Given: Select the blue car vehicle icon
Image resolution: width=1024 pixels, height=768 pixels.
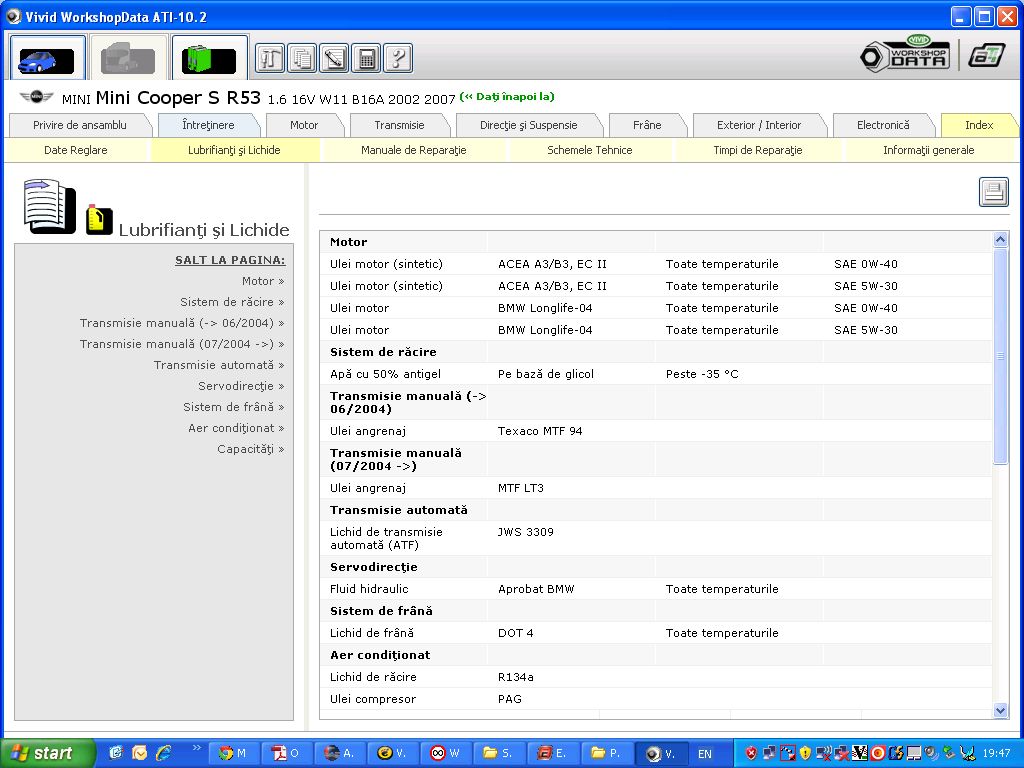Looking at the screenshot, I should pos(47,58).
